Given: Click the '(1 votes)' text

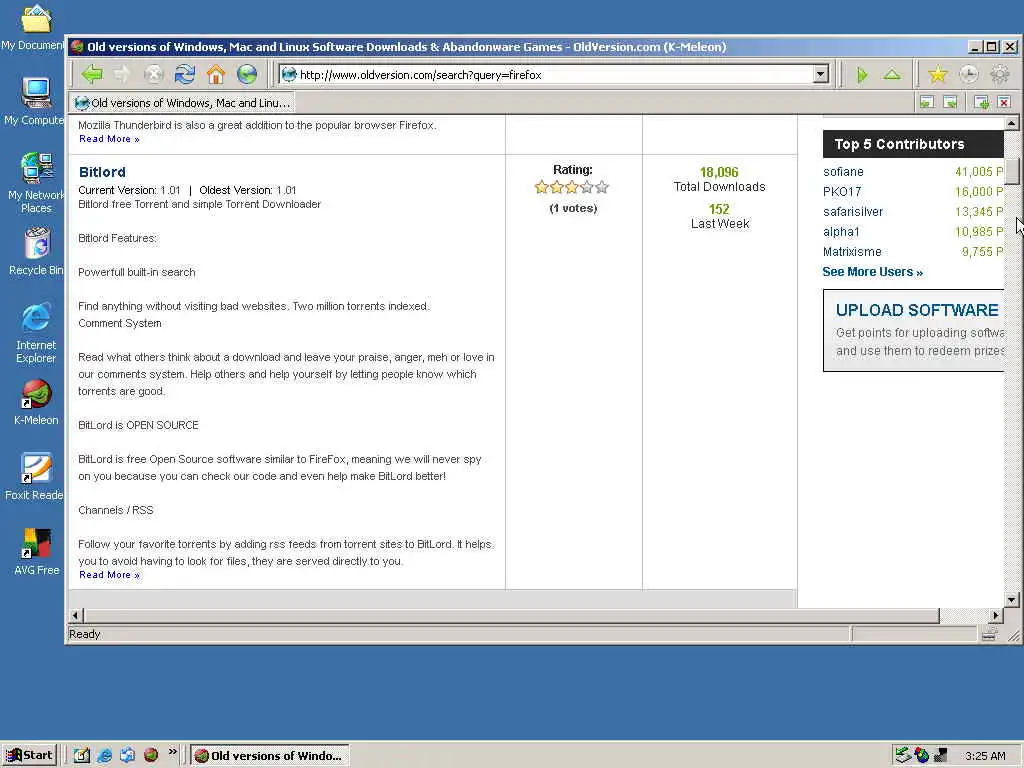Looking at the screenshot, I should click(573, 208).
